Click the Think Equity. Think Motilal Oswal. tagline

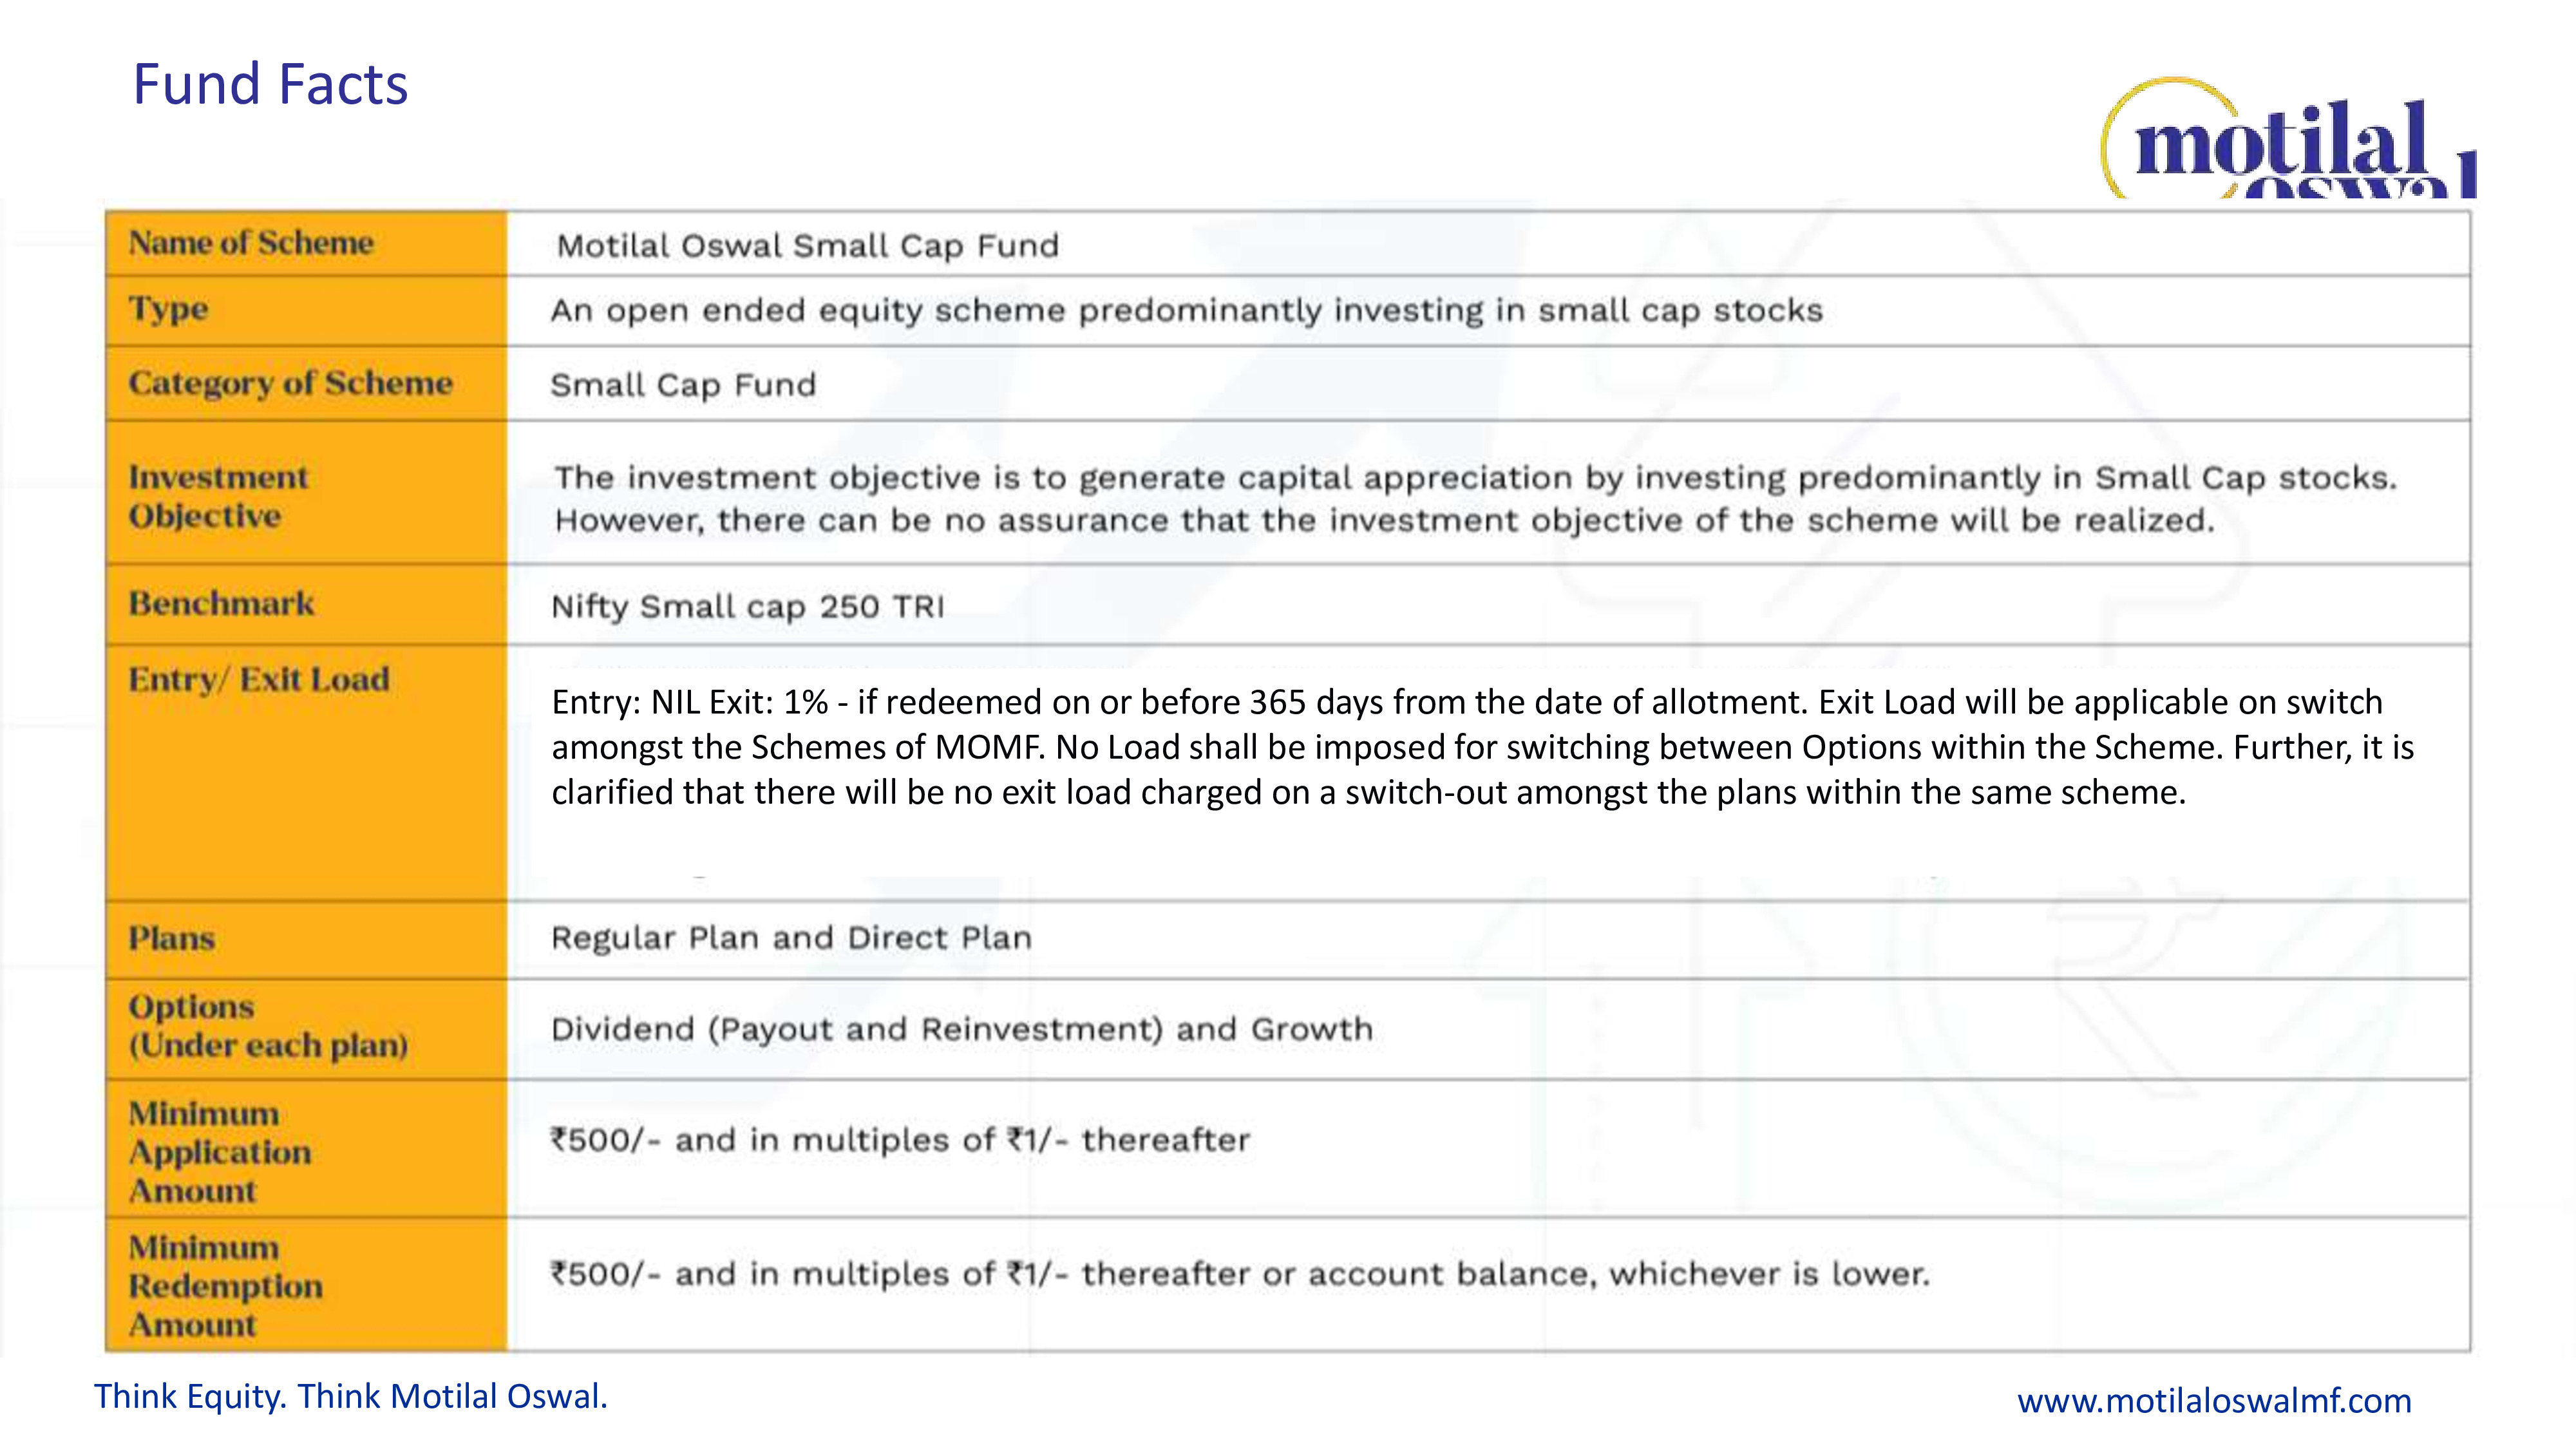click(350, 1396)
